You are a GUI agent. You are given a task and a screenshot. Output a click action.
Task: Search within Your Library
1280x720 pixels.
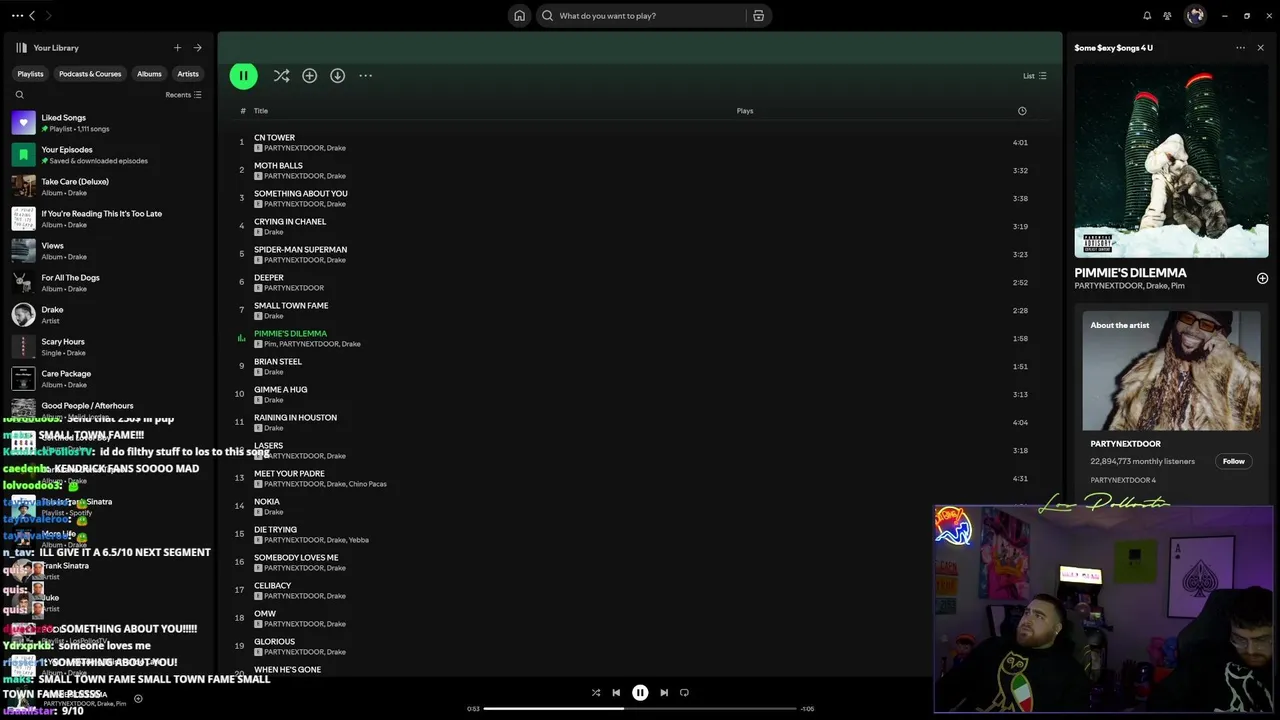click(19, 95)
